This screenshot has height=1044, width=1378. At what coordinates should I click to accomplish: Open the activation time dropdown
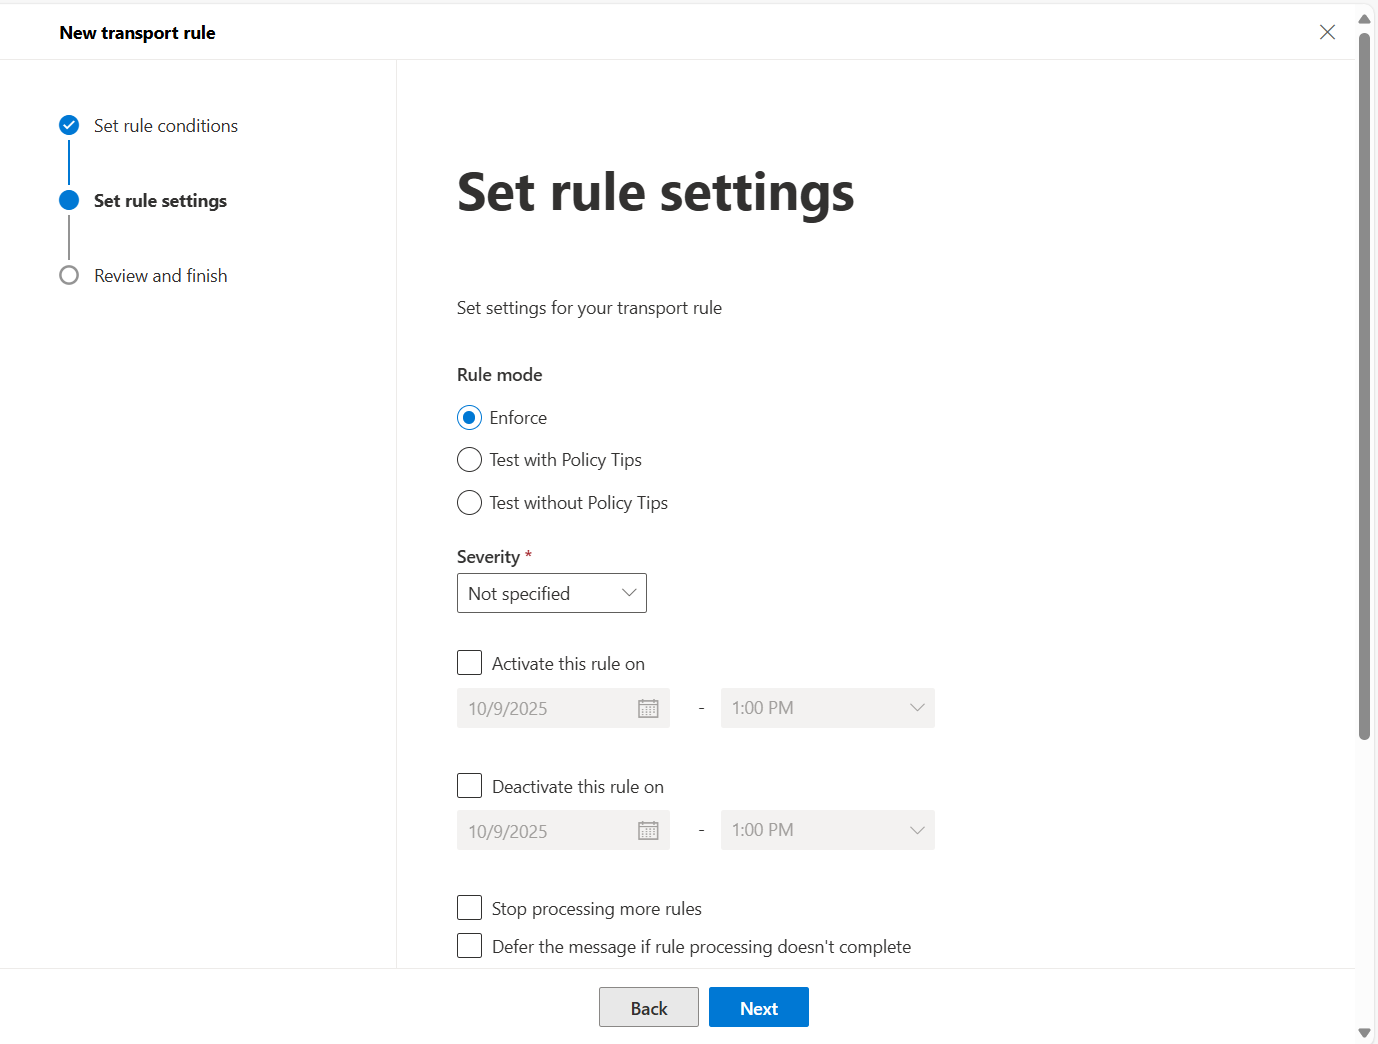[x=827, y=708]
